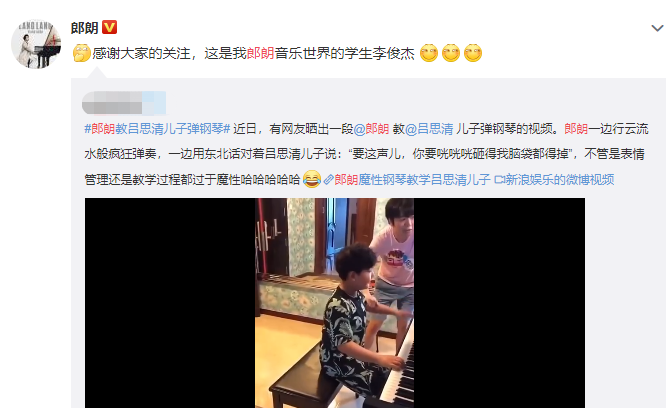Open 郎朗 username at top of post

click(85, 28)
